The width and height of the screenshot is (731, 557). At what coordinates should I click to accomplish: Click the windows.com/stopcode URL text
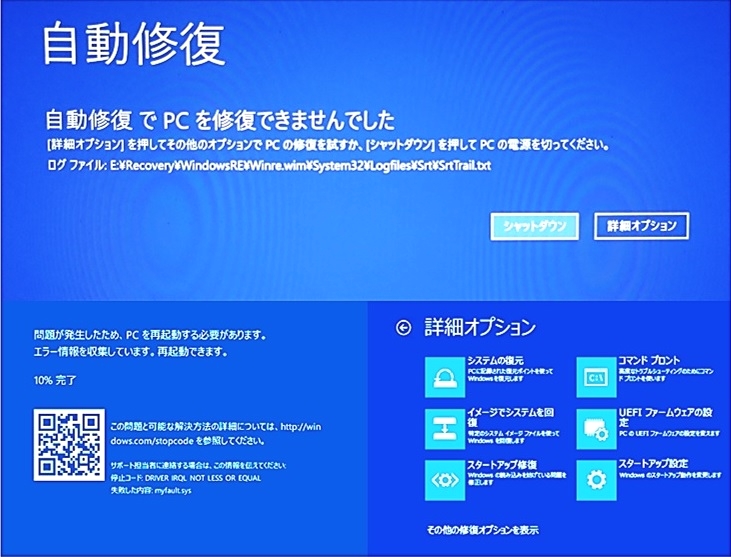pos(215,433)
